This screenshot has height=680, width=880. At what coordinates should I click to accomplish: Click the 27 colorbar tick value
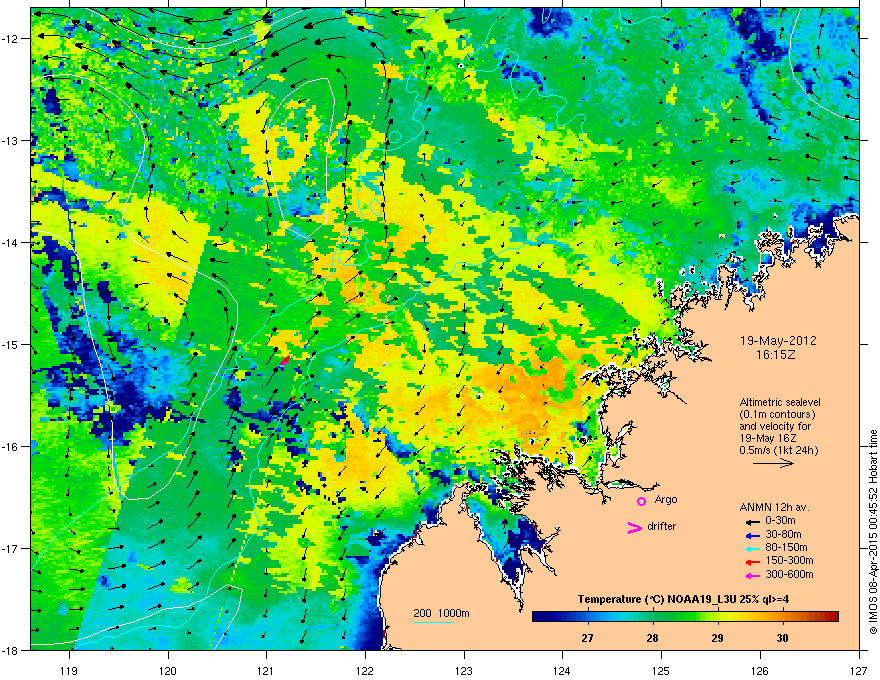pyautogui.click(x=587, y=638)
